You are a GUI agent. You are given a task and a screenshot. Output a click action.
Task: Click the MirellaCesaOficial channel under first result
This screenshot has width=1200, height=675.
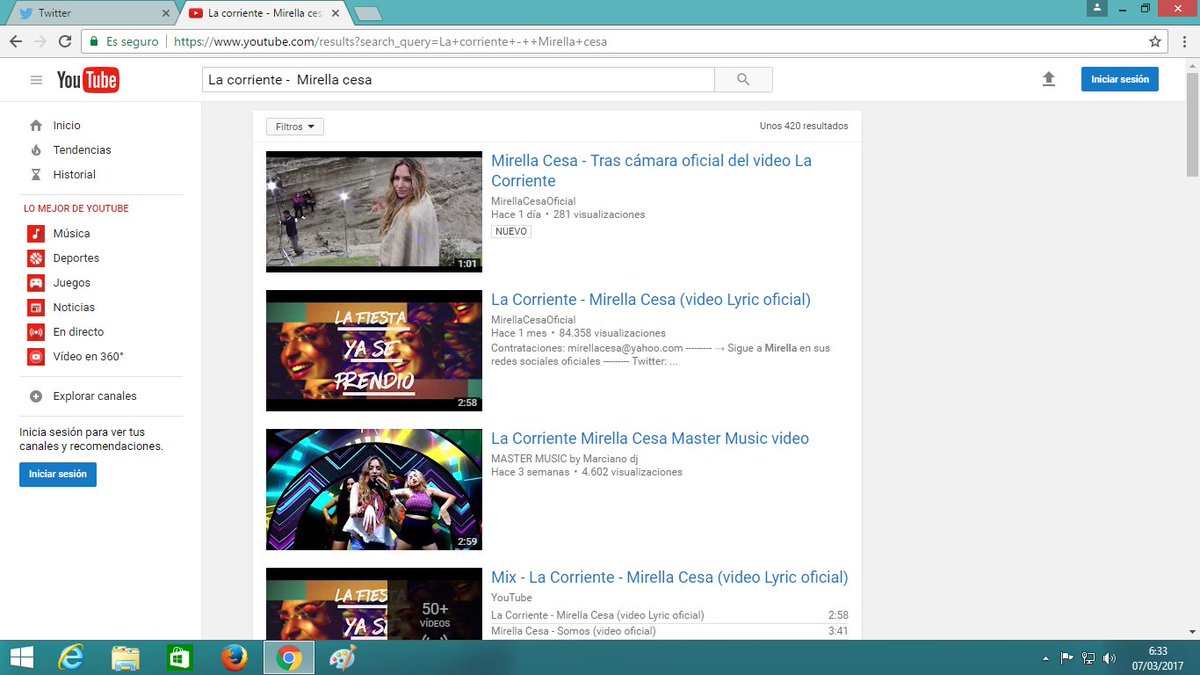click(533, 201)
